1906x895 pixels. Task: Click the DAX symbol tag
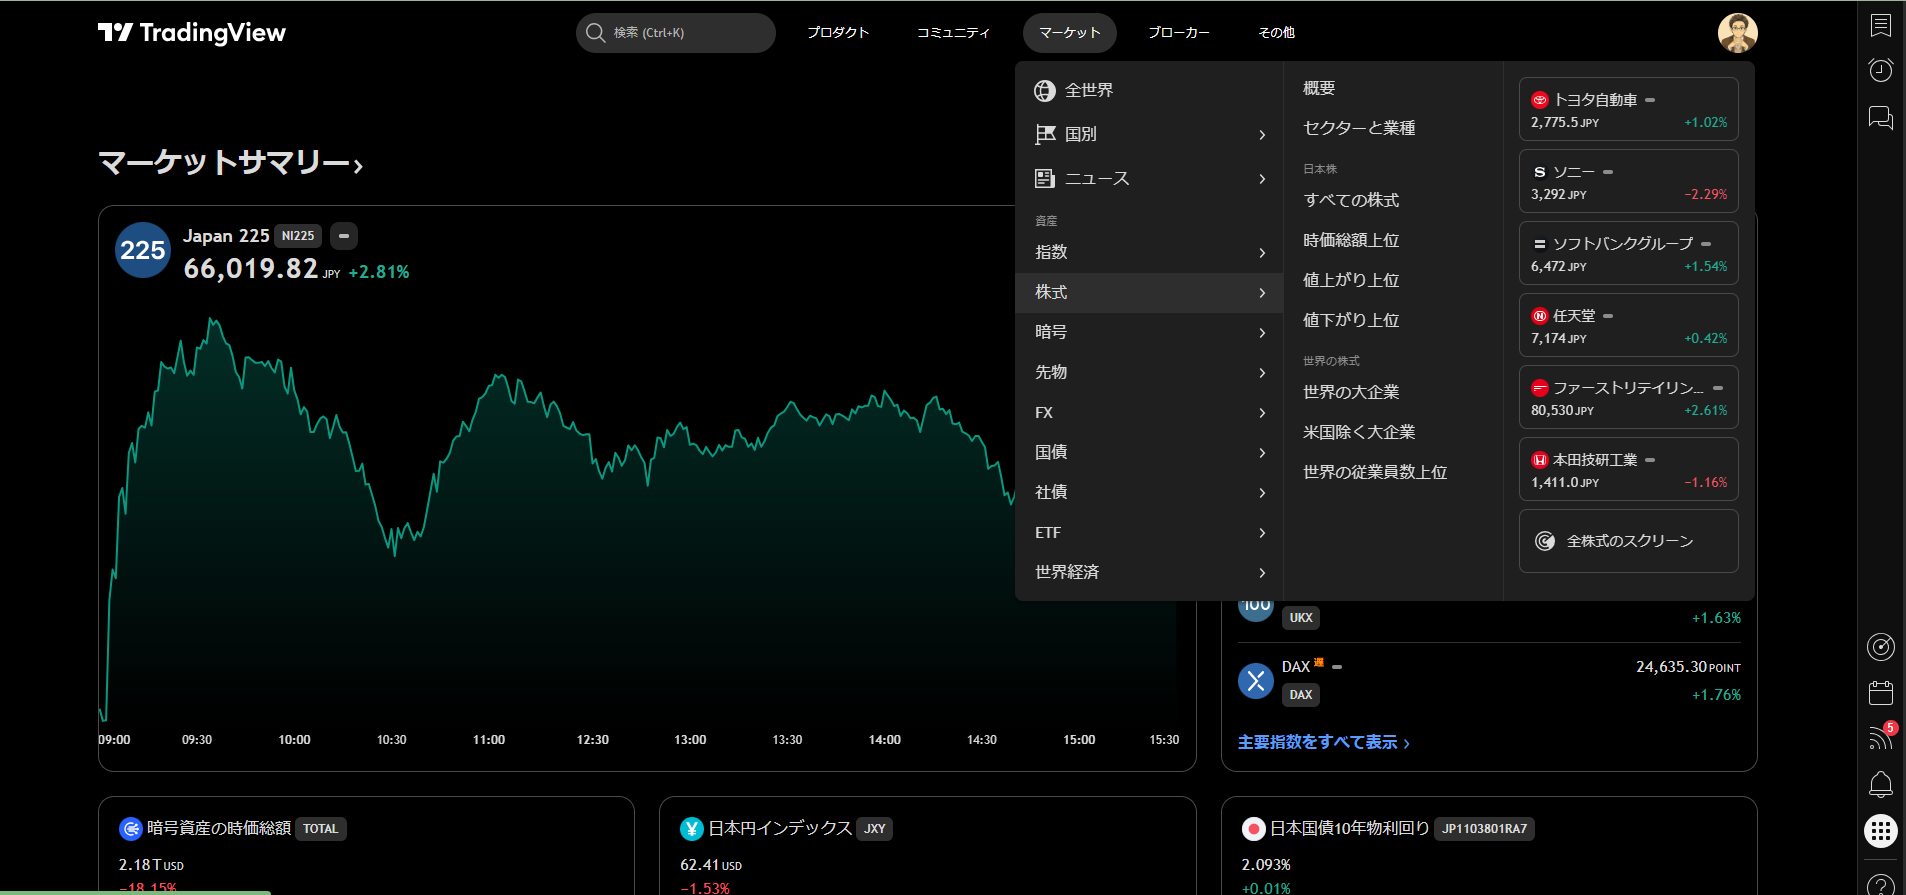click(x=1301, y=695)
